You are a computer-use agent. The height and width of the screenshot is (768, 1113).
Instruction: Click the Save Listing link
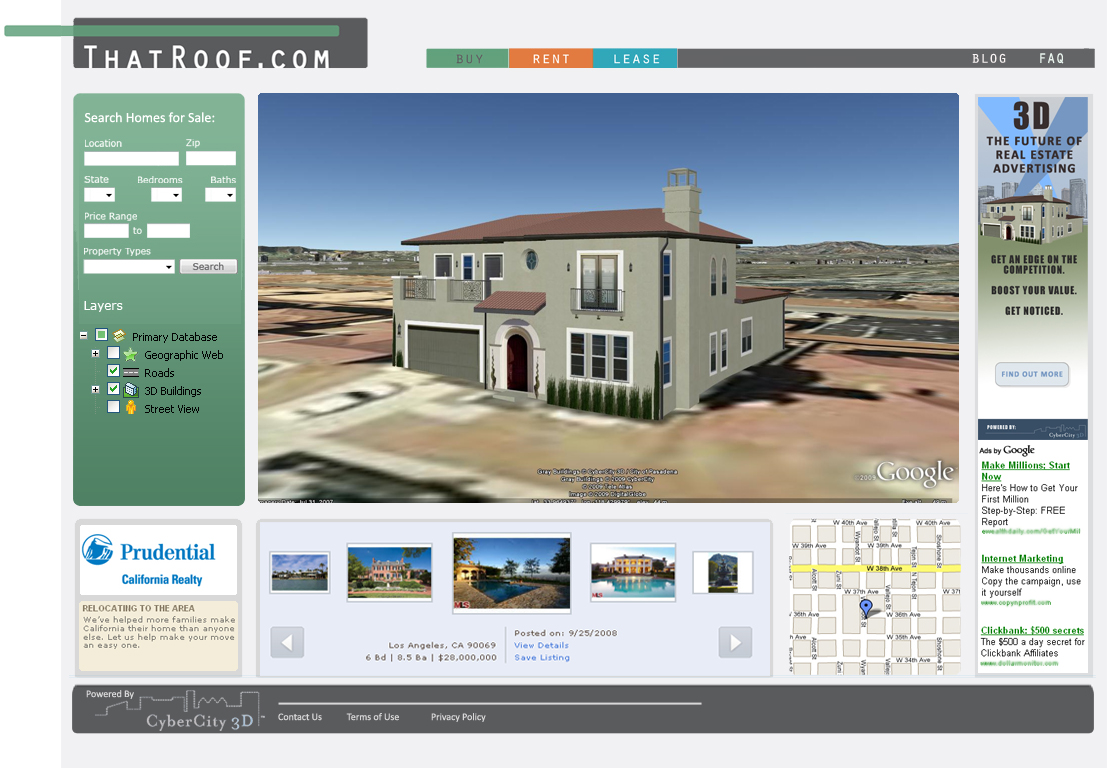pos(542,657)
